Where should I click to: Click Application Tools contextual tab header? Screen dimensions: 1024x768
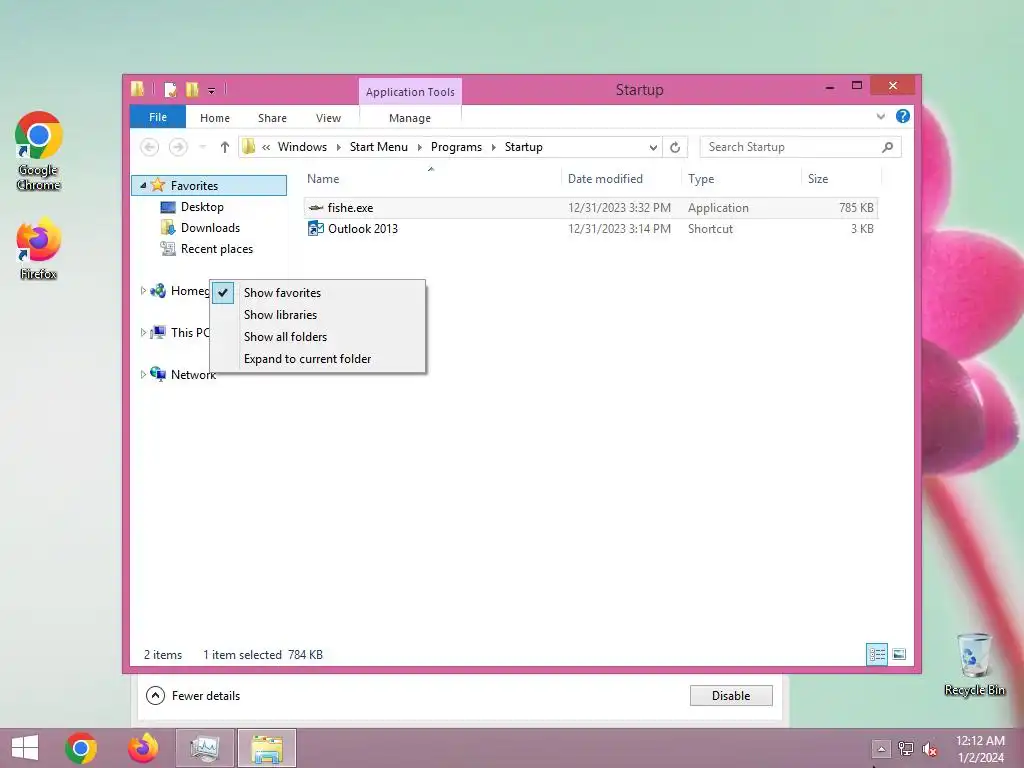(x=410, y=92)
